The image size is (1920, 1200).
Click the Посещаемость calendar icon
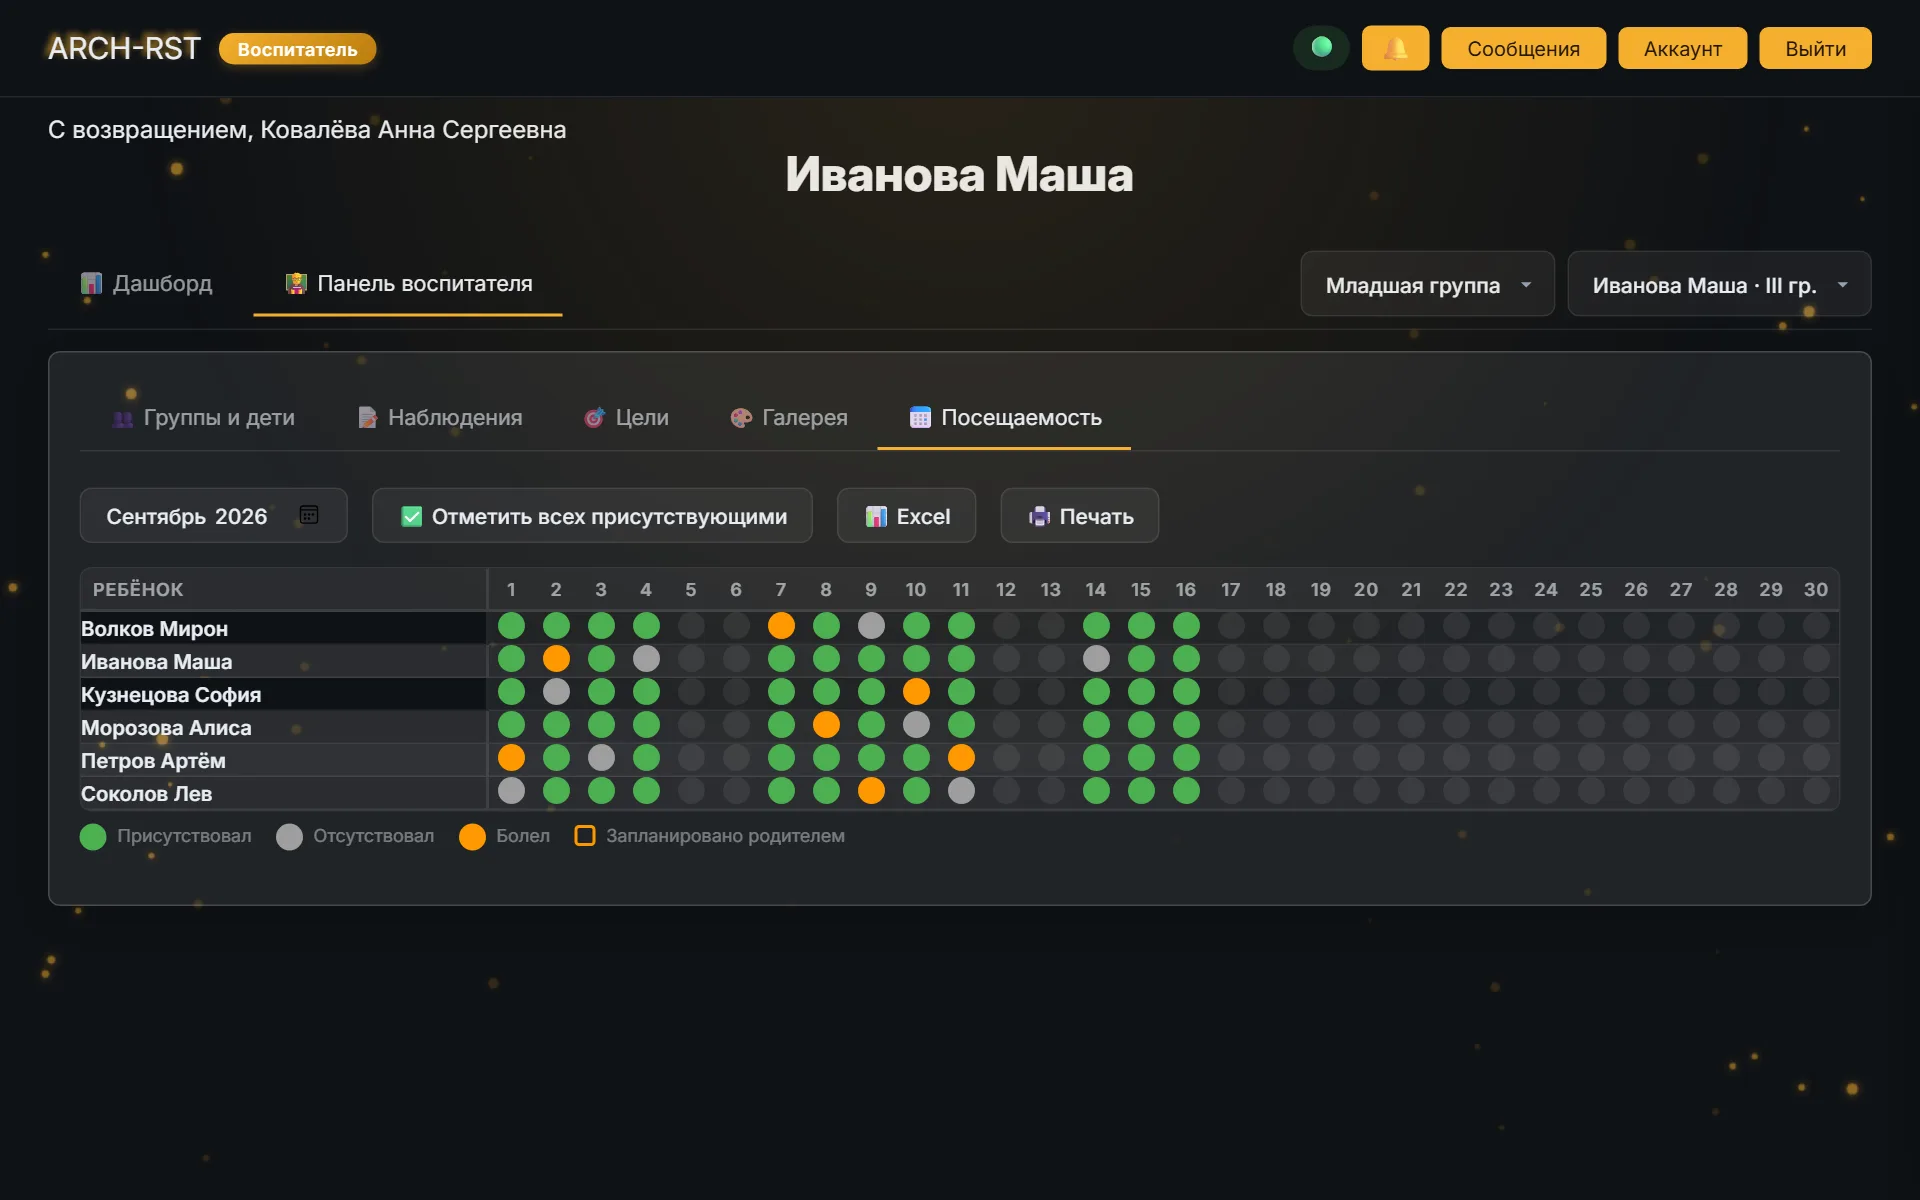[x=920, y=418]
